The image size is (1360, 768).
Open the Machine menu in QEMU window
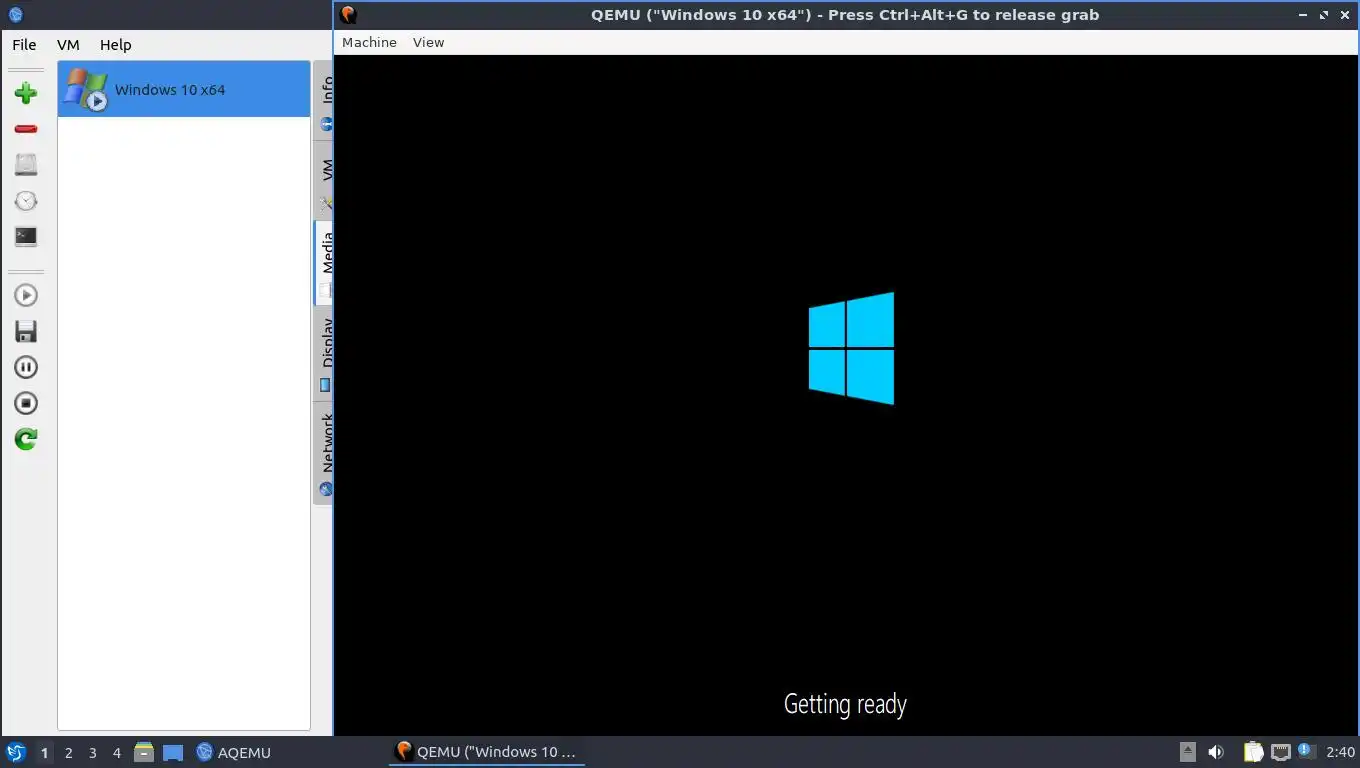point(369,42)
